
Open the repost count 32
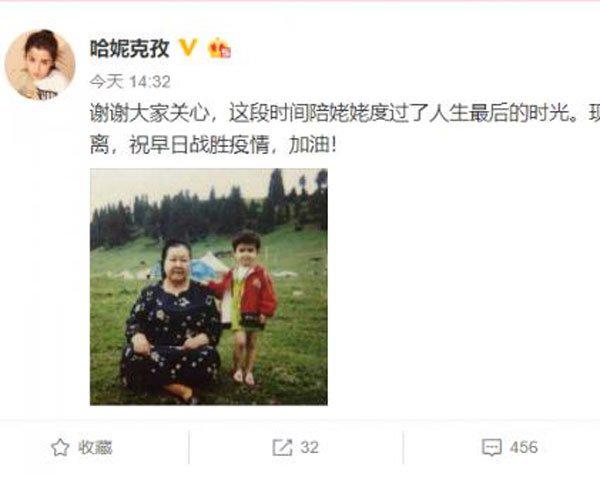[x=309, y=448]
